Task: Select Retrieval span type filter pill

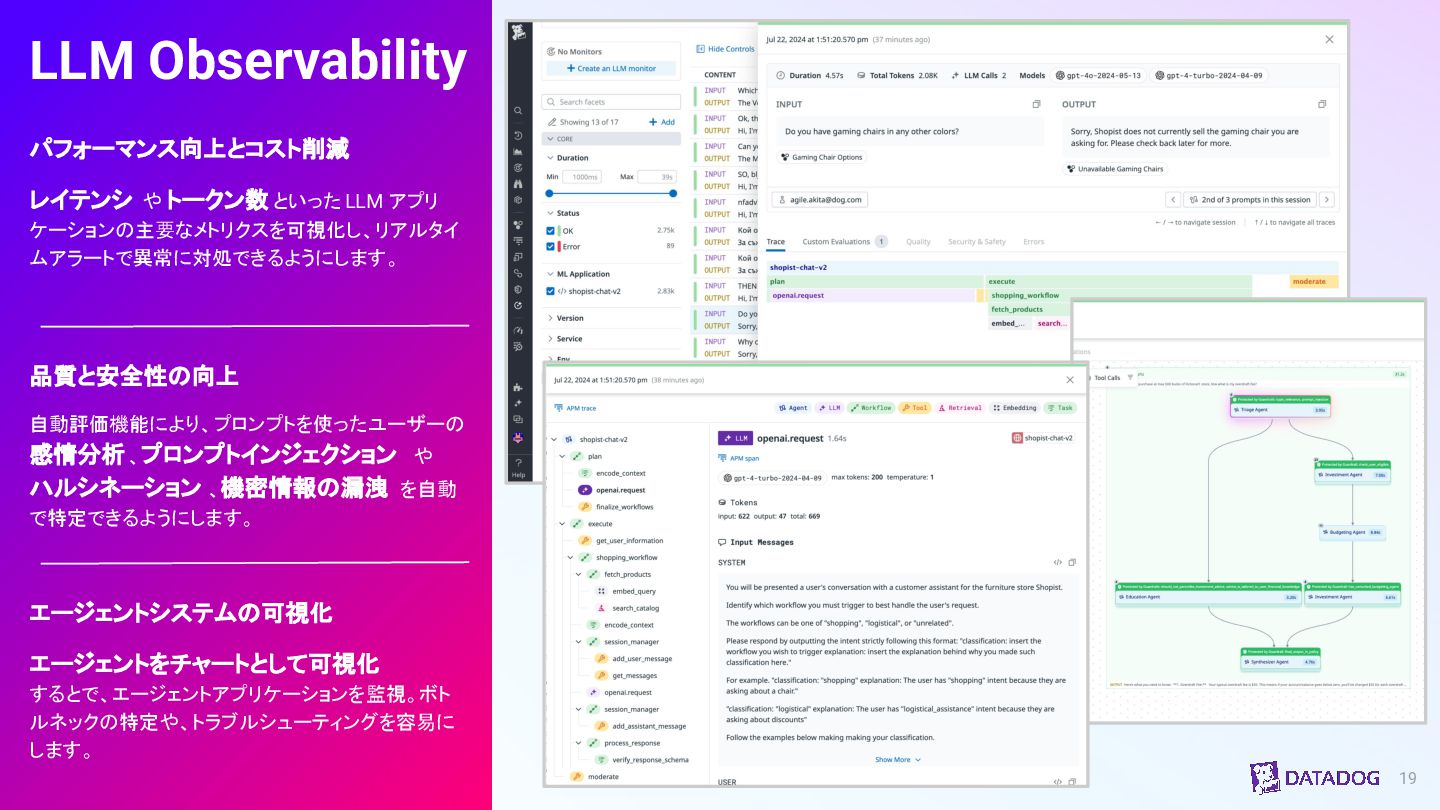Action: tap(960, 408)
